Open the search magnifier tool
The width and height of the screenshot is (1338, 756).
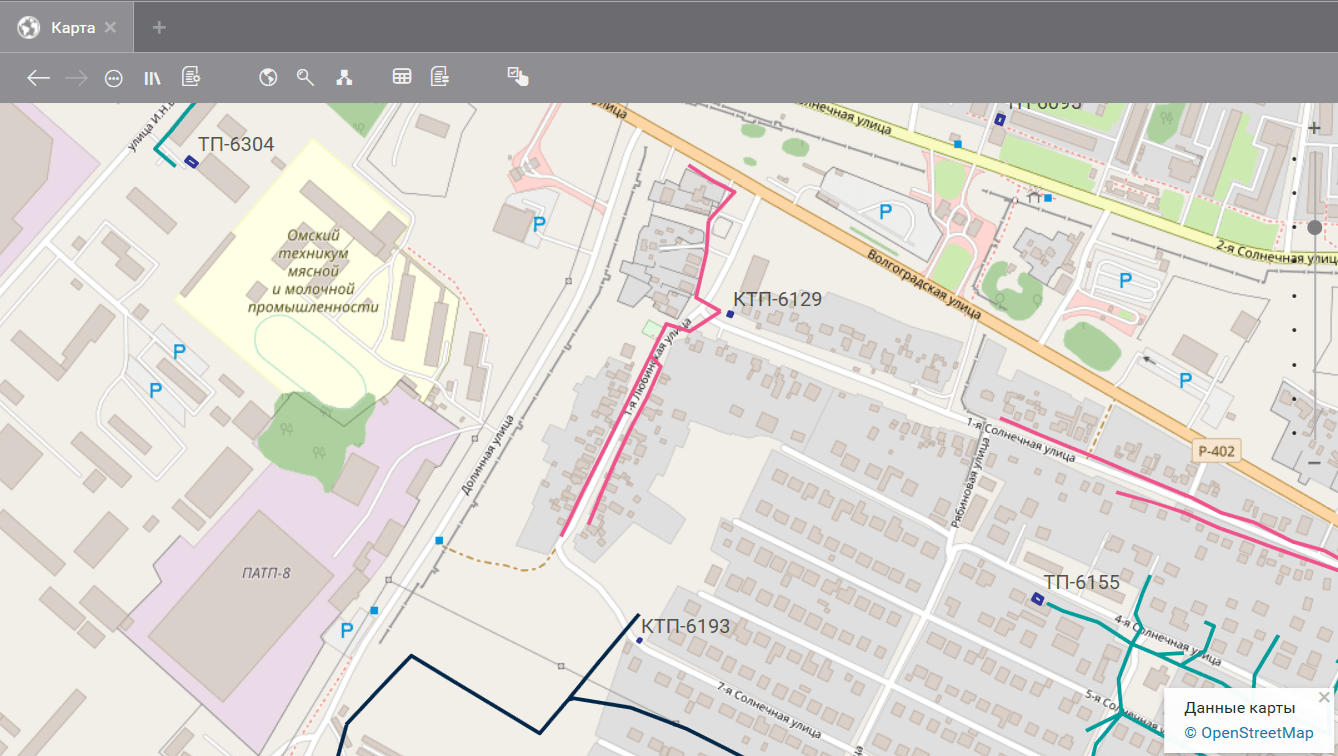point(306,77)
